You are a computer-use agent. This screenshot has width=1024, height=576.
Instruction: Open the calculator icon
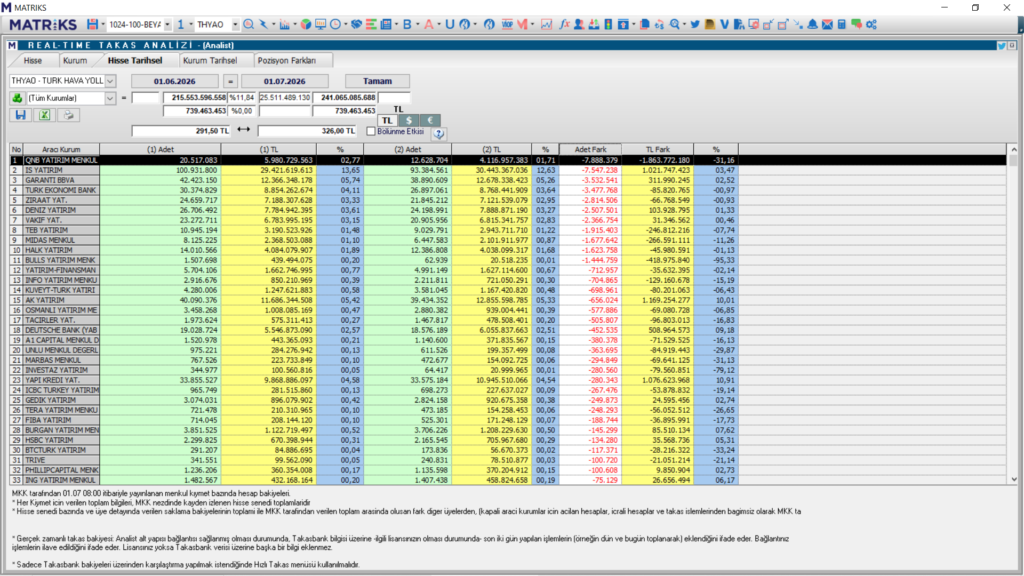point(842,24)
